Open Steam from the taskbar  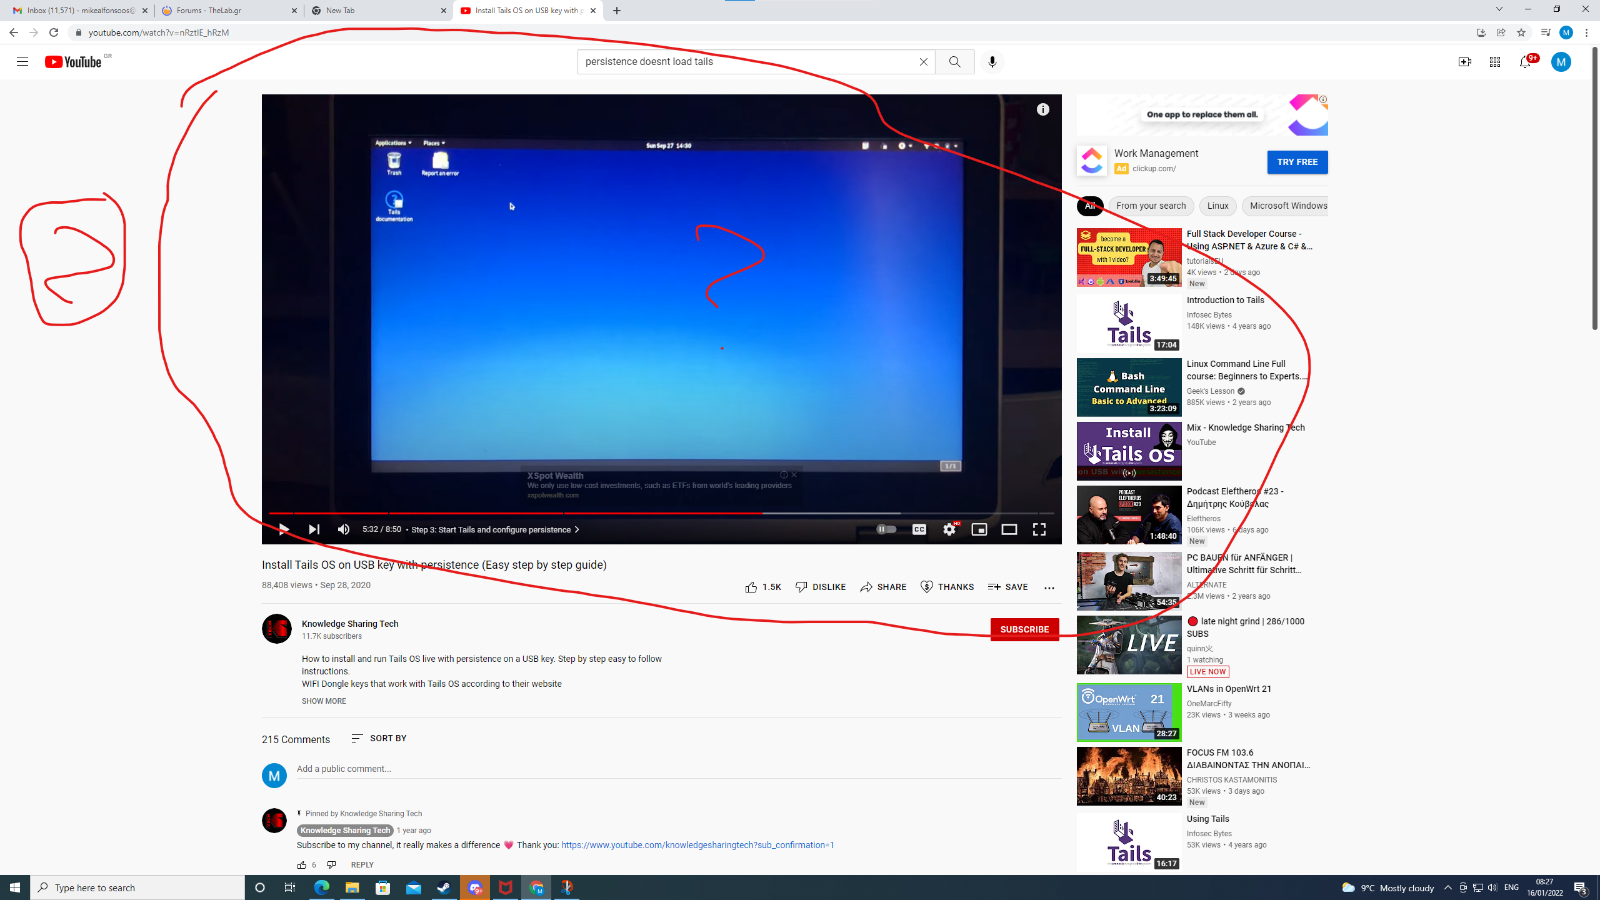coord(444,888)
